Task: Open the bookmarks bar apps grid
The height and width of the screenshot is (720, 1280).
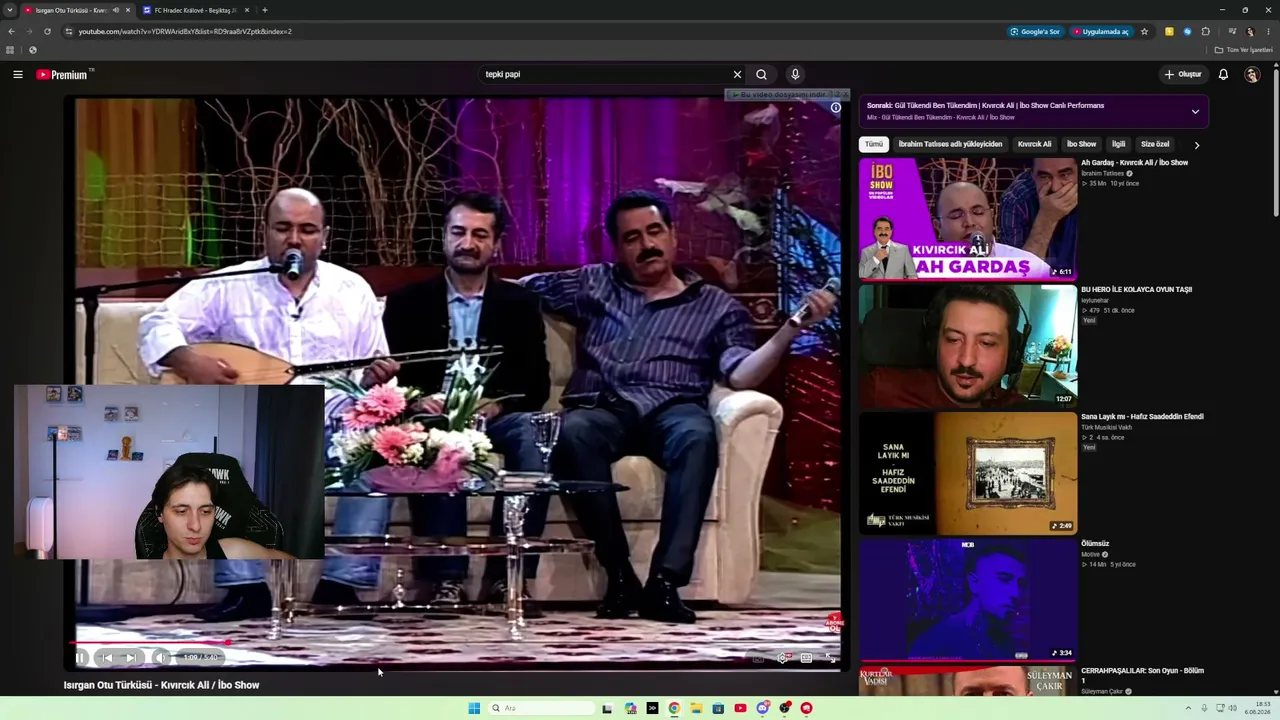Action: coord(10,50)
